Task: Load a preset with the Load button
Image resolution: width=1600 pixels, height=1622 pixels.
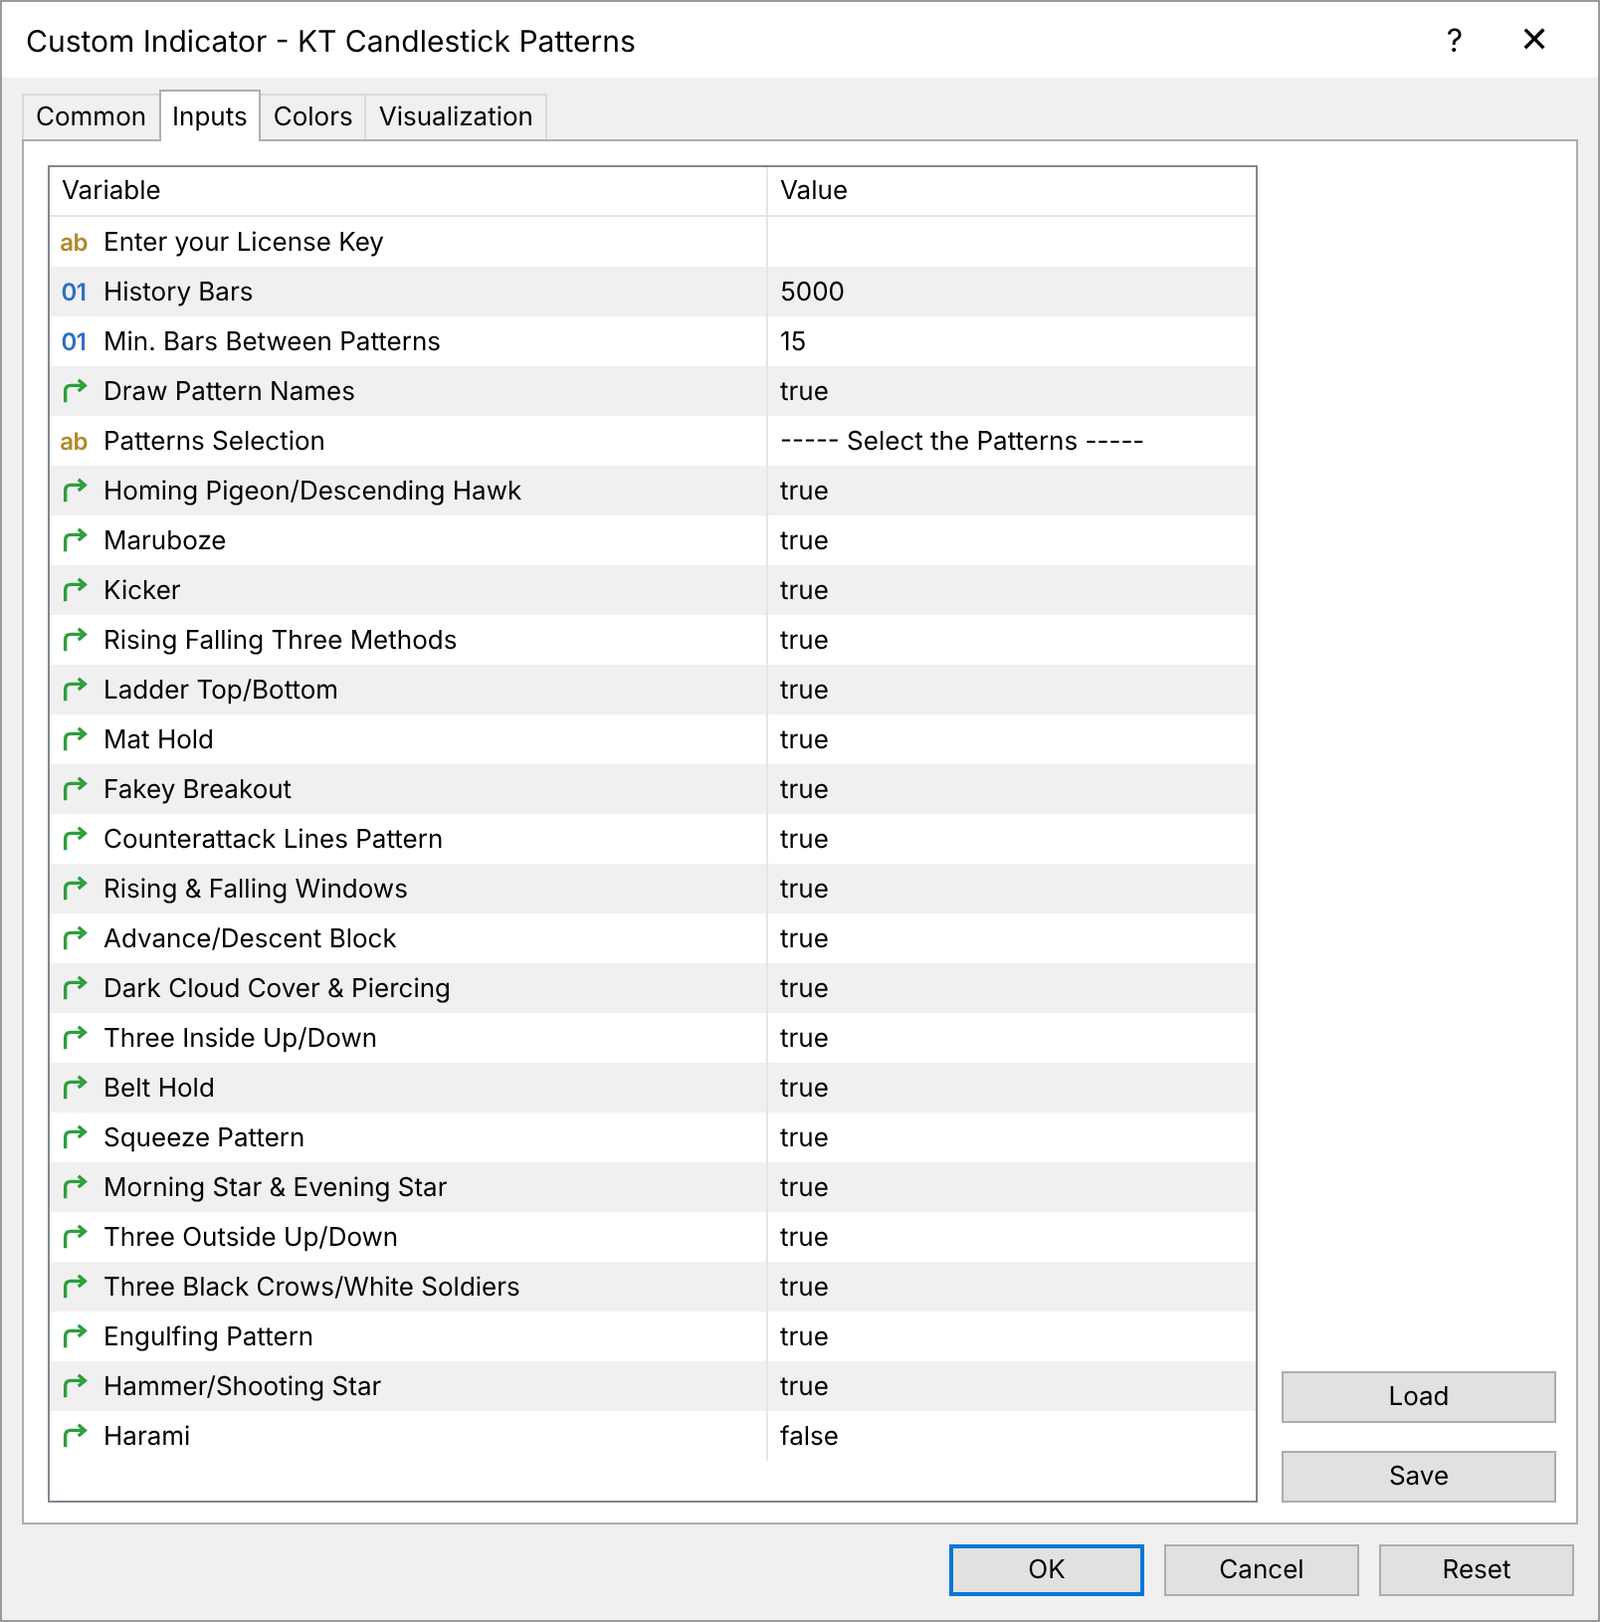Action: click(1418, 1396)
